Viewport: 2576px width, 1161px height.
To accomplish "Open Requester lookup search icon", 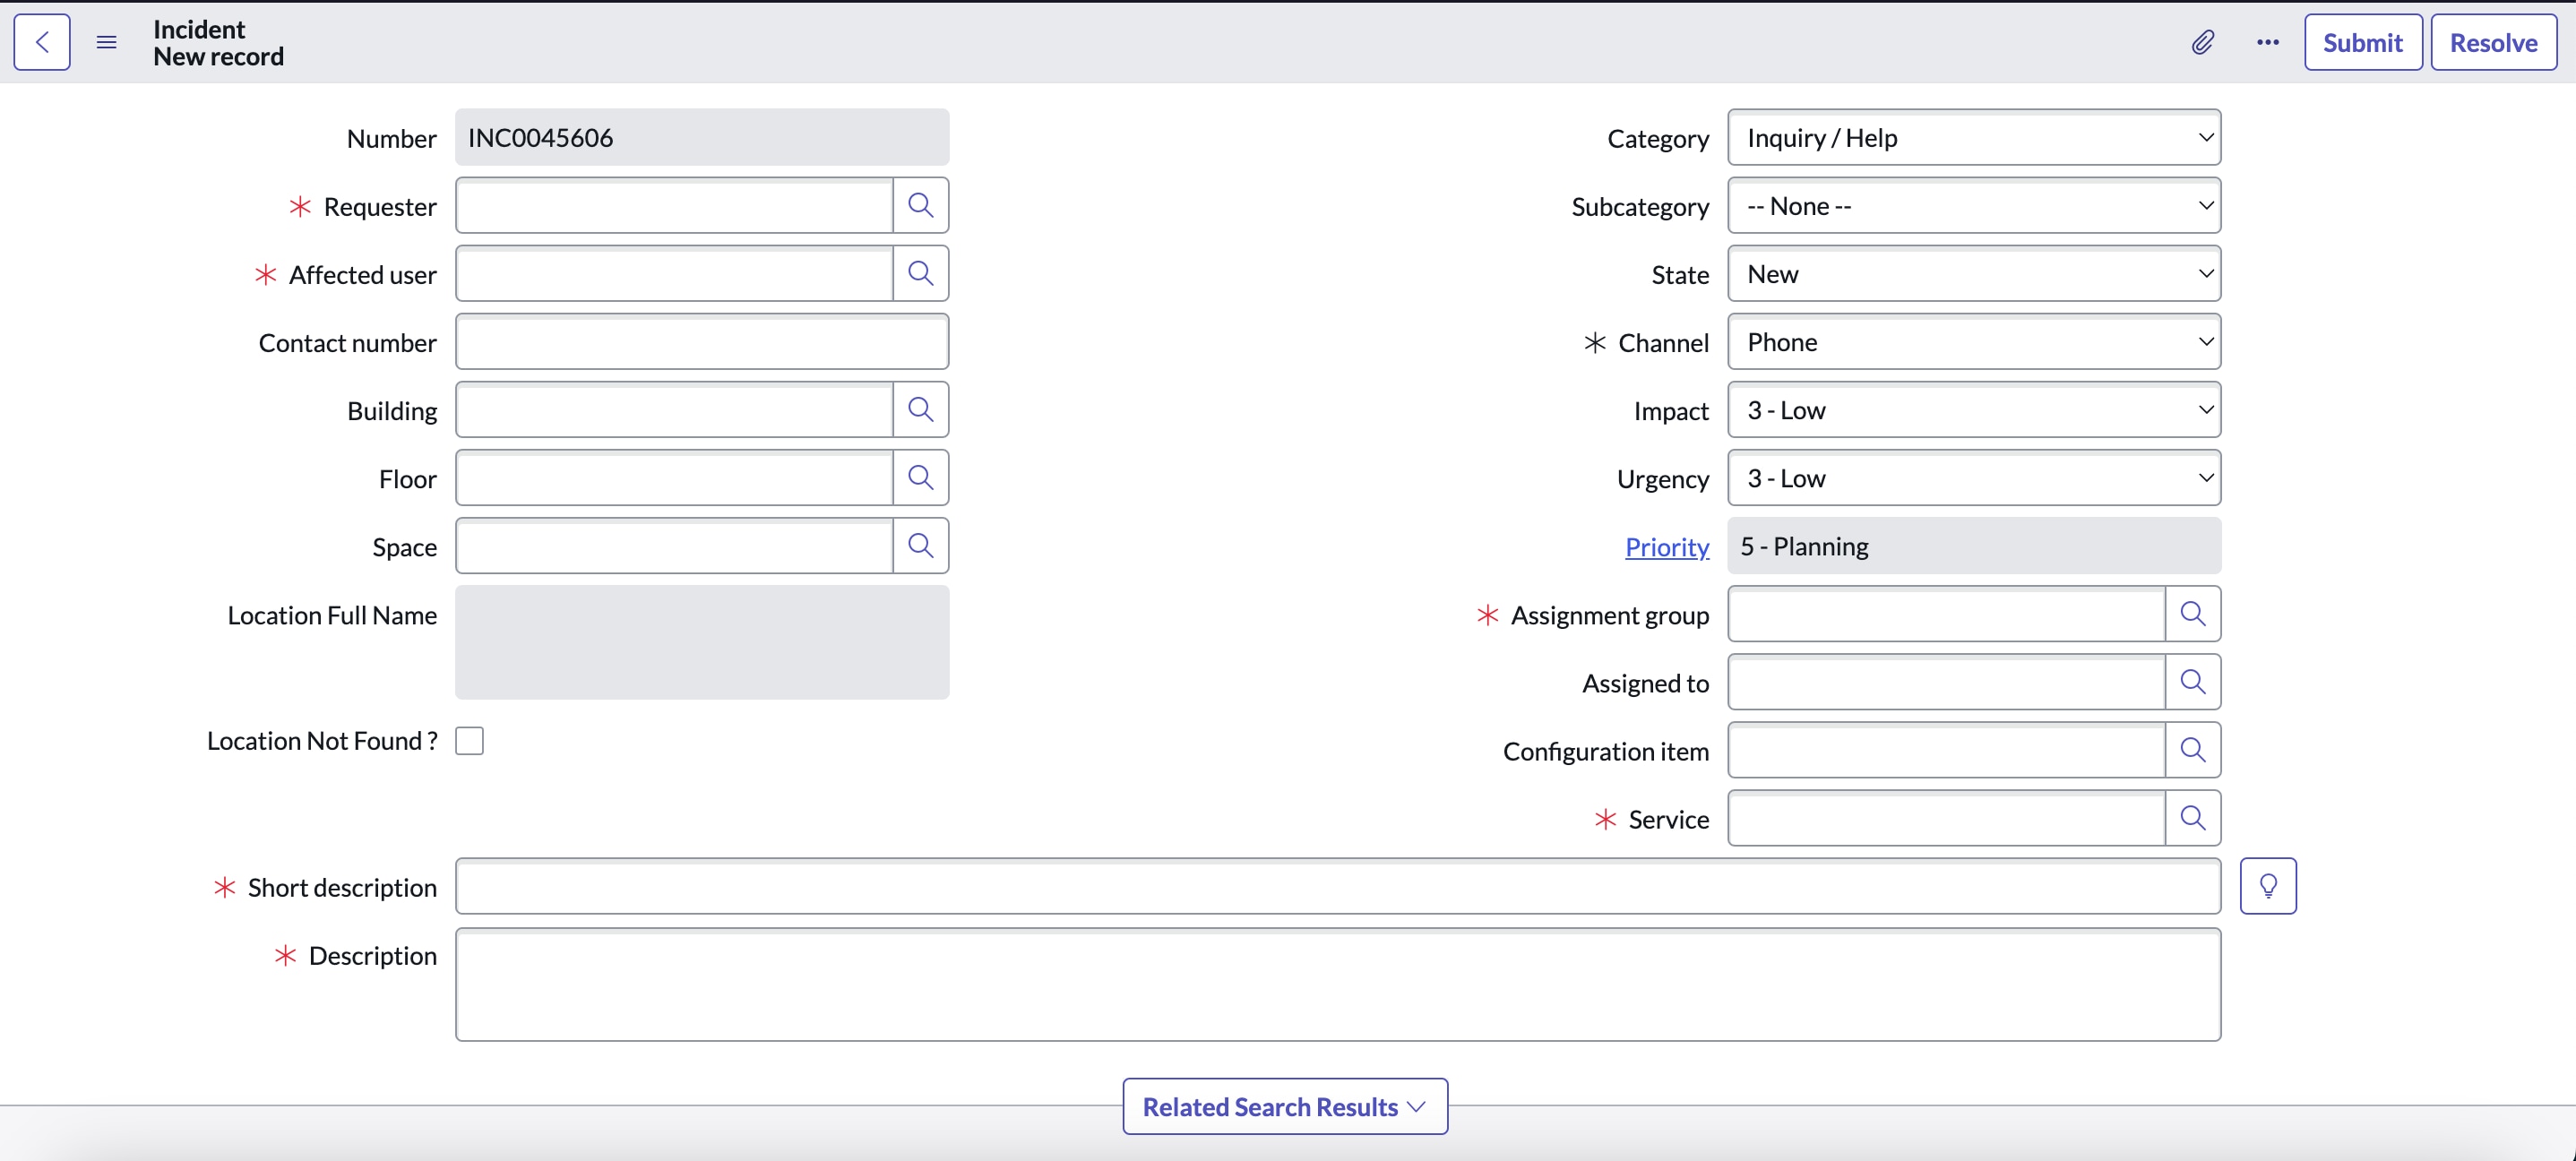I will (920, 206).
